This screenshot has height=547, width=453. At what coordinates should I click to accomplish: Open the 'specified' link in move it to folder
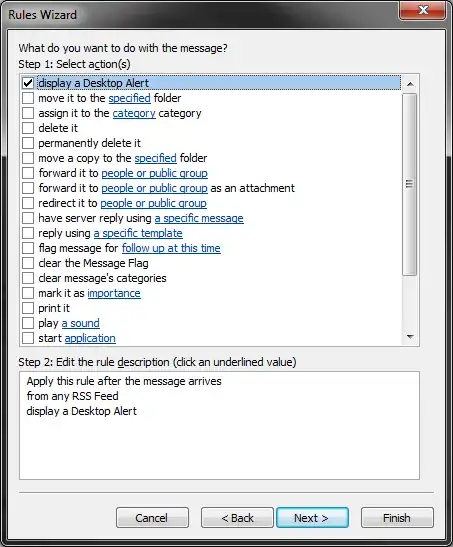pos(129,98)
